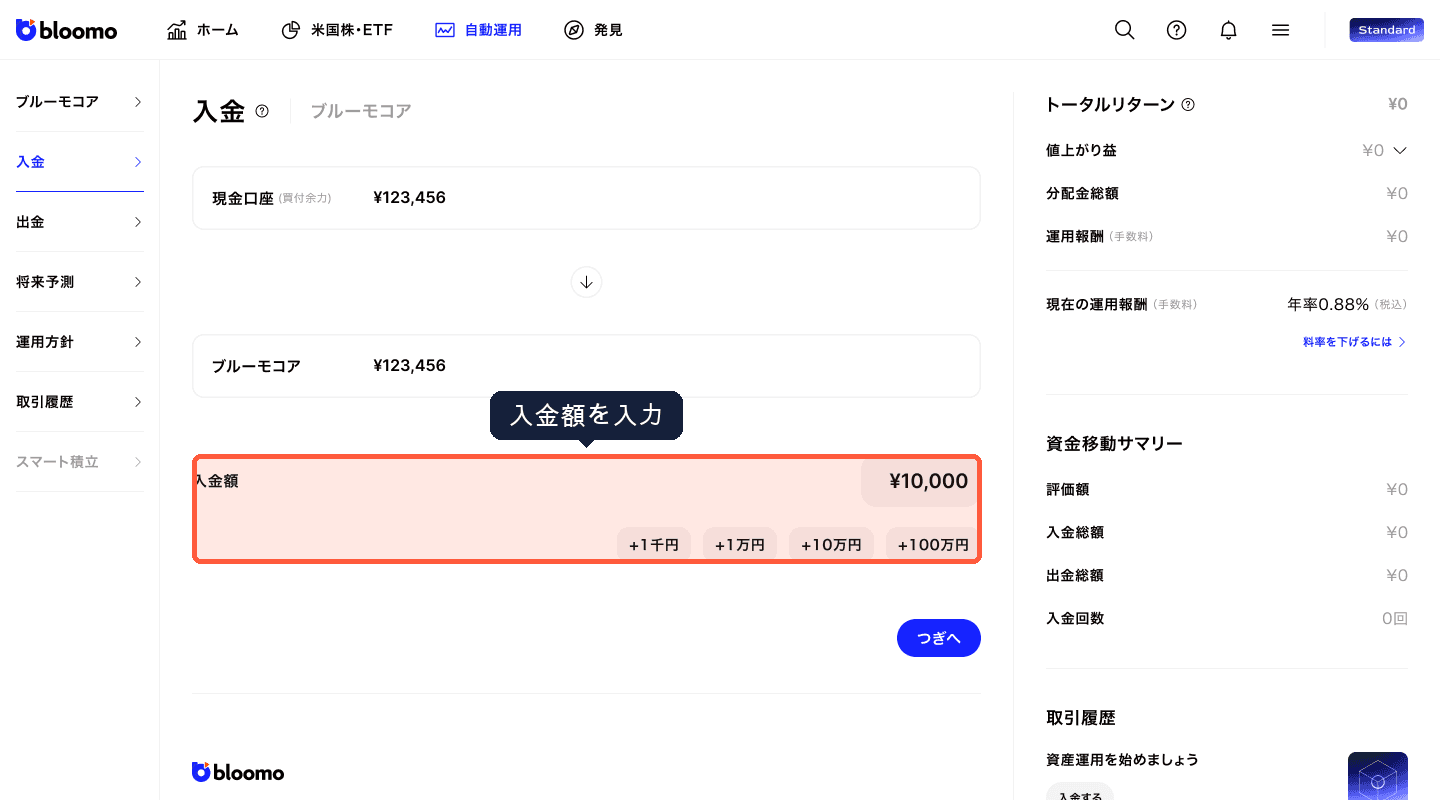Click the down-arrow circle between accounts
This screenshot has height=800, width=1440.
pos(586,282)
